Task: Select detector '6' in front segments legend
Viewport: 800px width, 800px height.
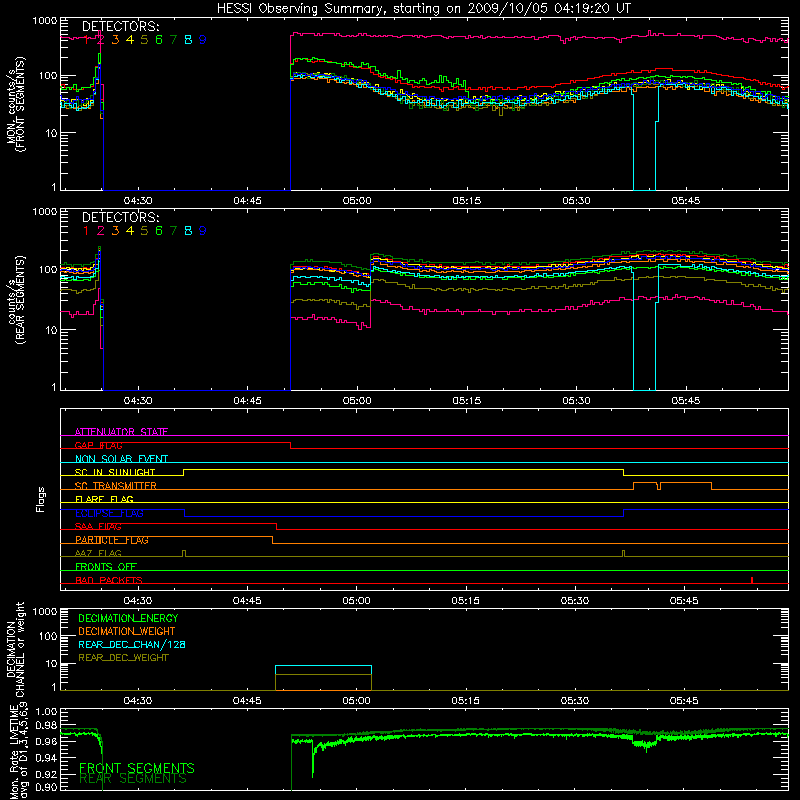Action: tap(159, 40)
